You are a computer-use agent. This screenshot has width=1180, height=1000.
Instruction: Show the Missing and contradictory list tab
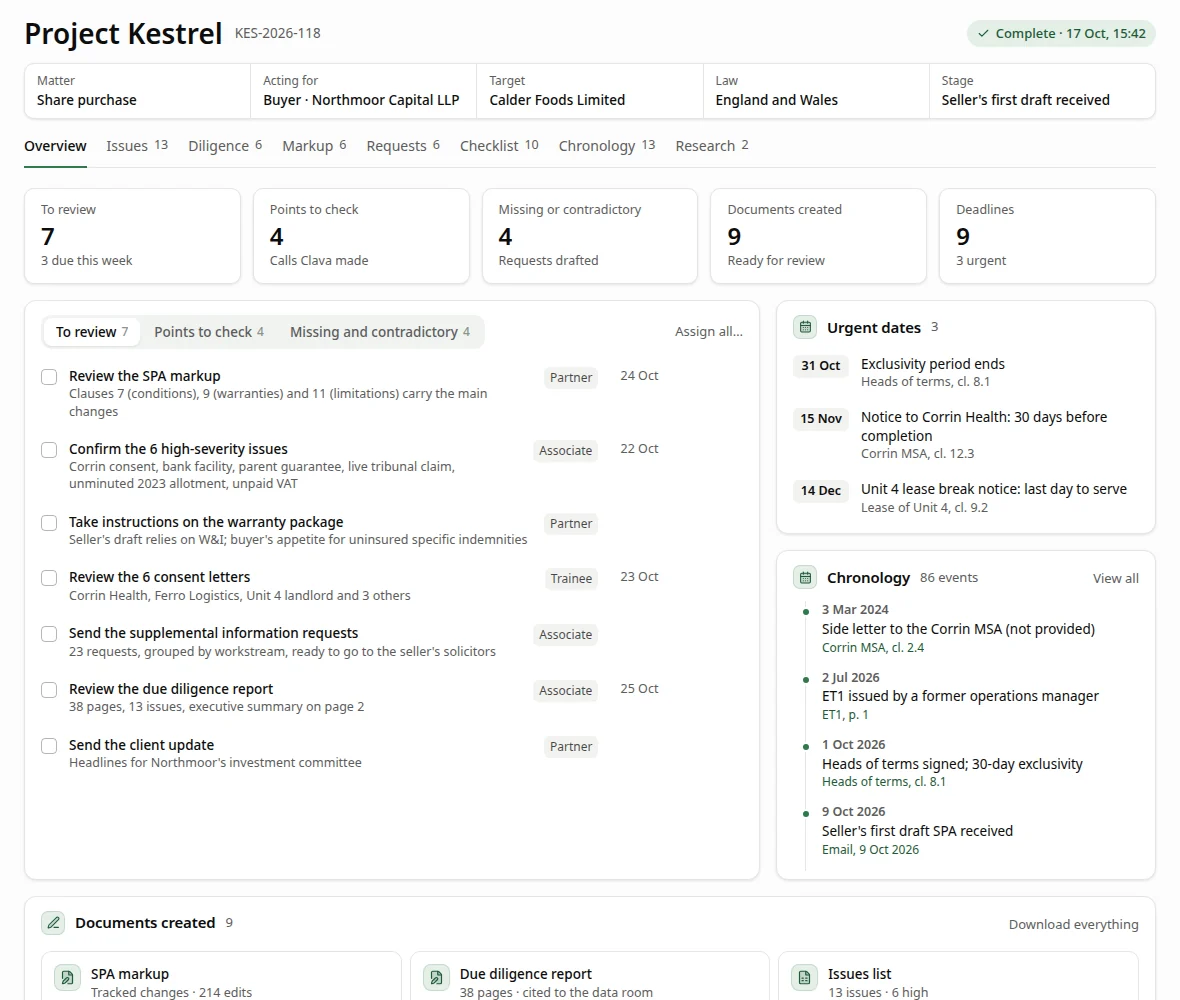click(x=380, y=332)
